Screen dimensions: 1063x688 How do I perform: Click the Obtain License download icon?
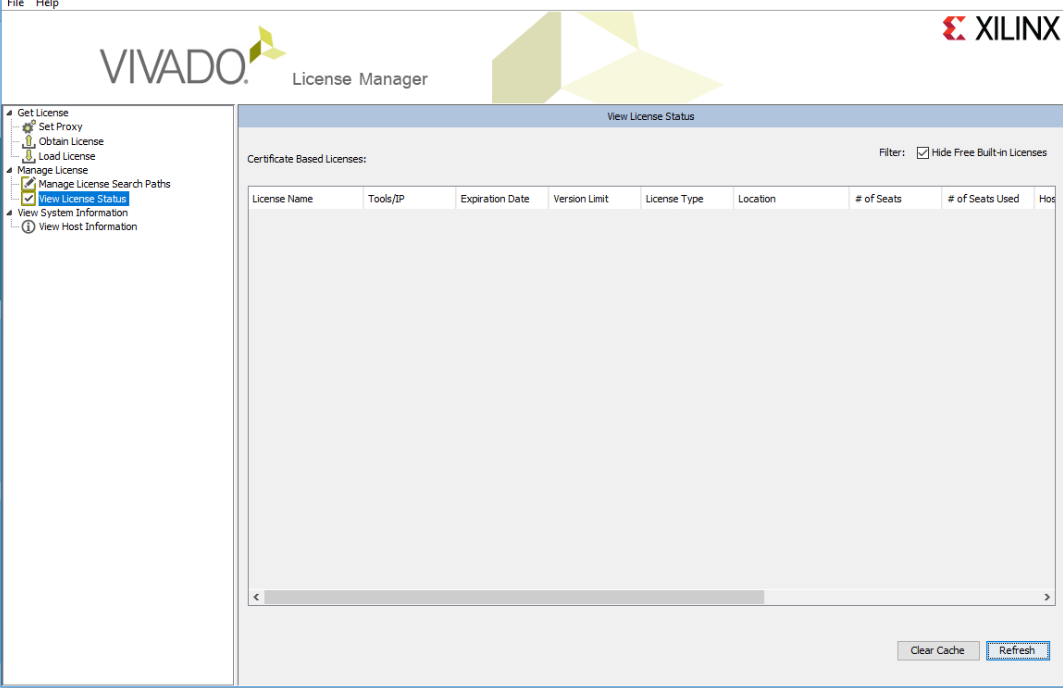28,142
